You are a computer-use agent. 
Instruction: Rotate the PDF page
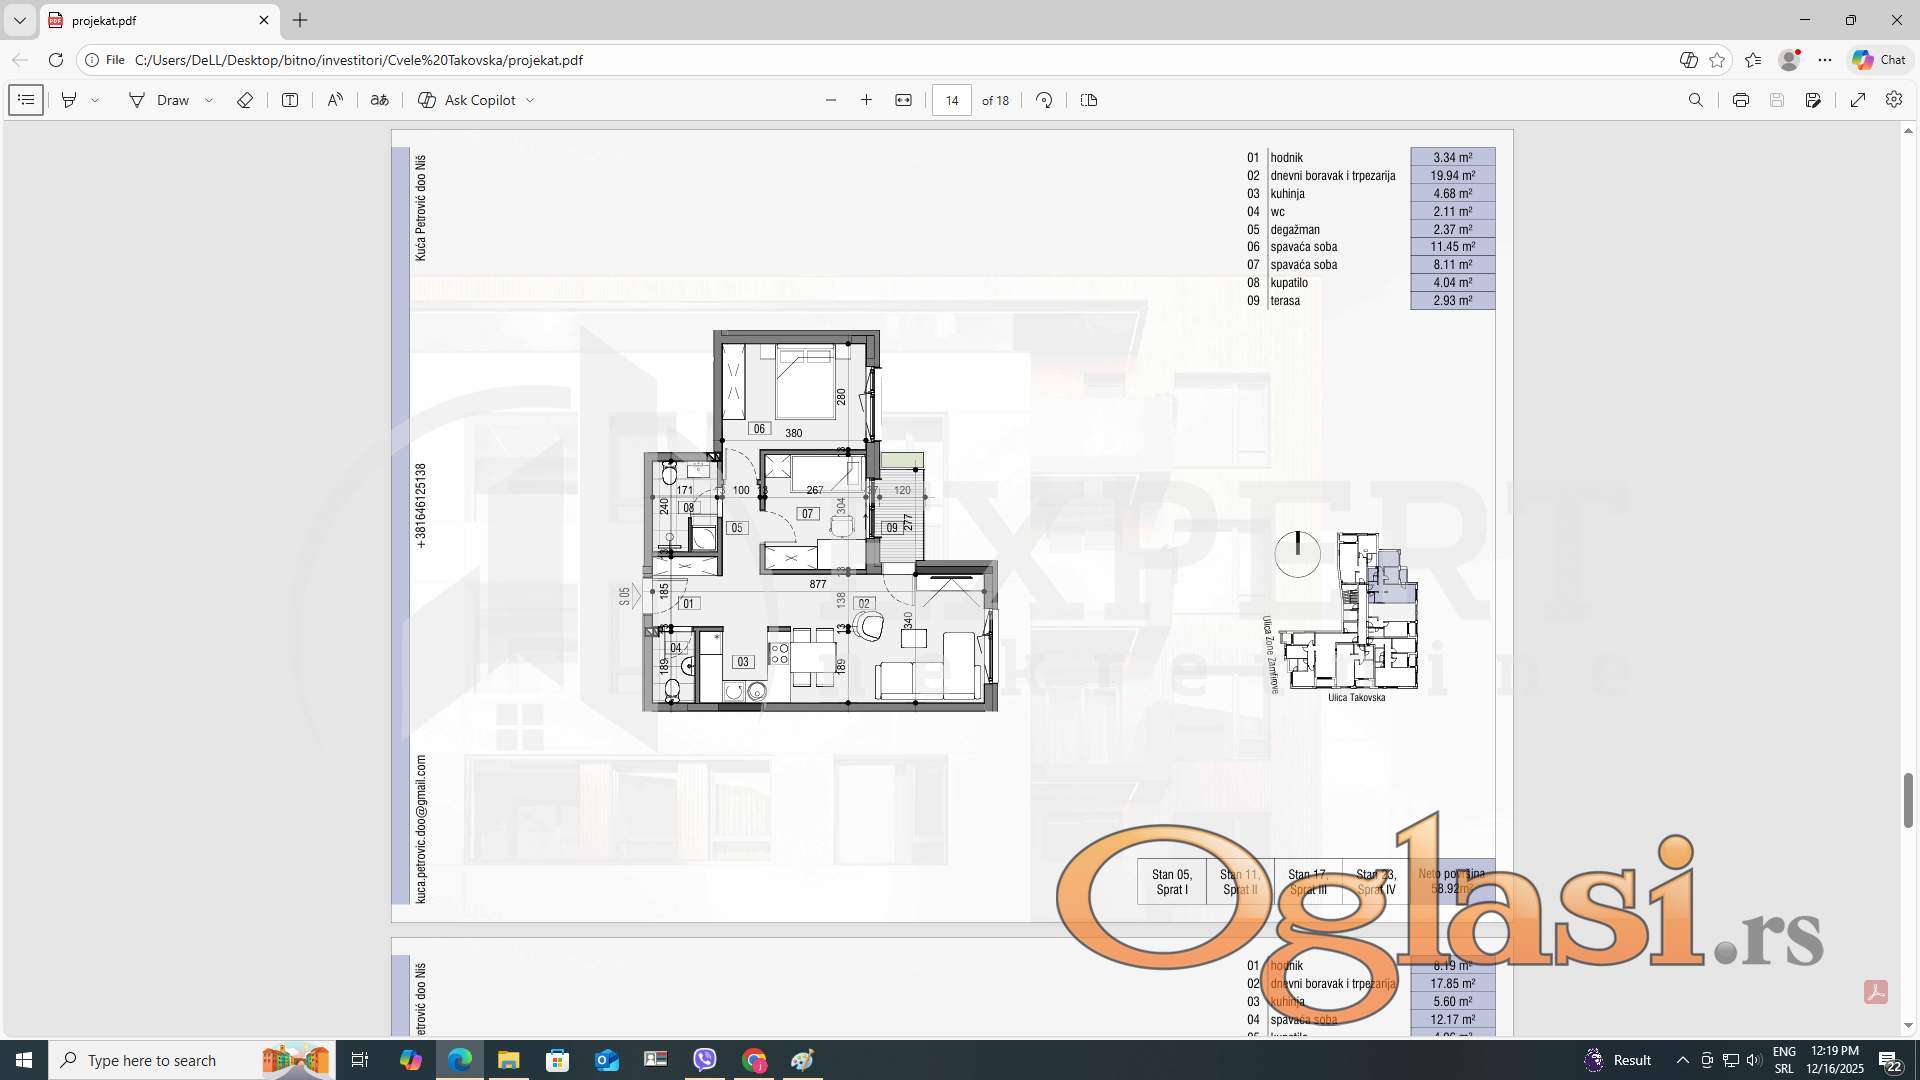pos(1044,100)
